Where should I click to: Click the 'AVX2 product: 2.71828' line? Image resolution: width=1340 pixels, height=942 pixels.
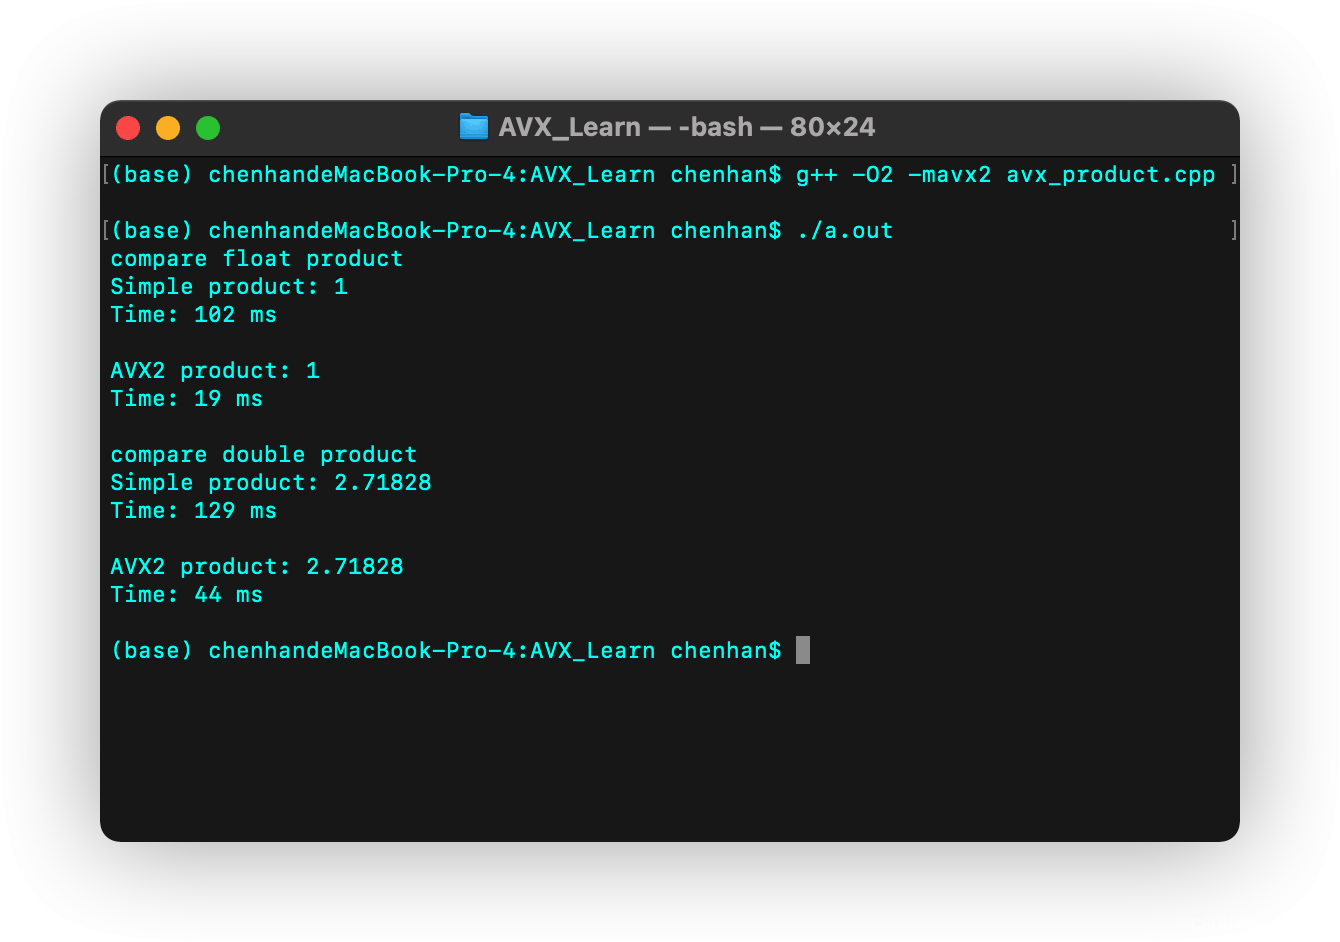click(x=257, y=567)
